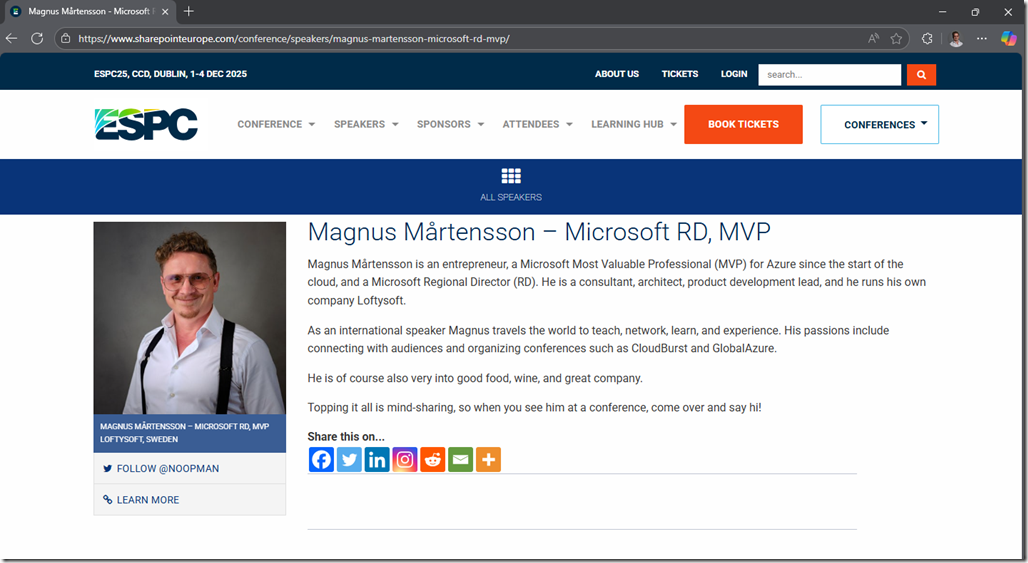Click the orange search magnifier button
Image resolution: width=1028 pixels, height=563 pixels.
click(x=921, y=75)
